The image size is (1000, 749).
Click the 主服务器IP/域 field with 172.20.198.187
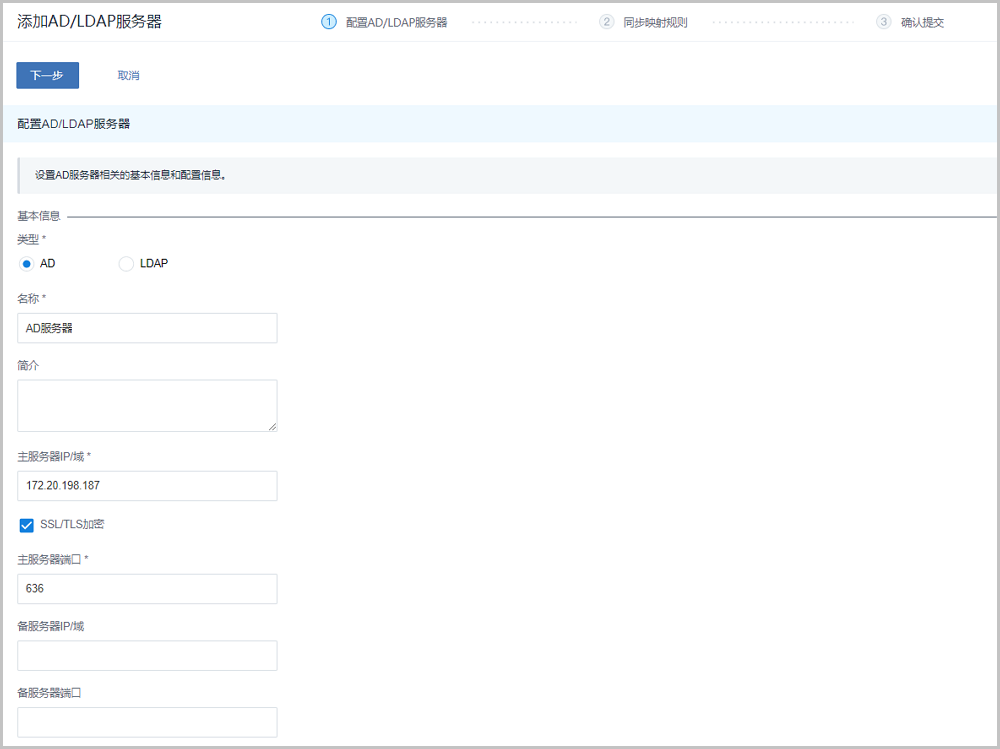click(x=147, y=486)
